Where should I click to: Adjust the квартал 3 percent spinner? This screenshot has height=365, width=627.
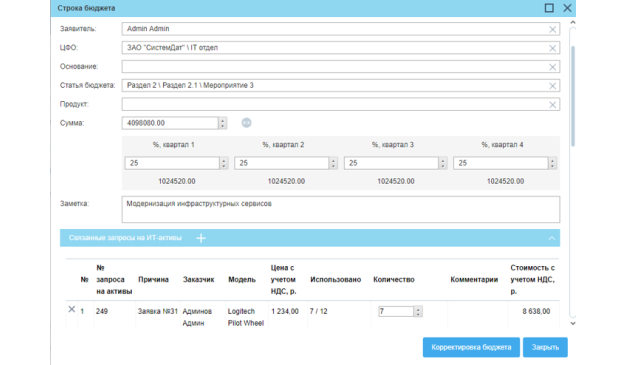(443, 163)
